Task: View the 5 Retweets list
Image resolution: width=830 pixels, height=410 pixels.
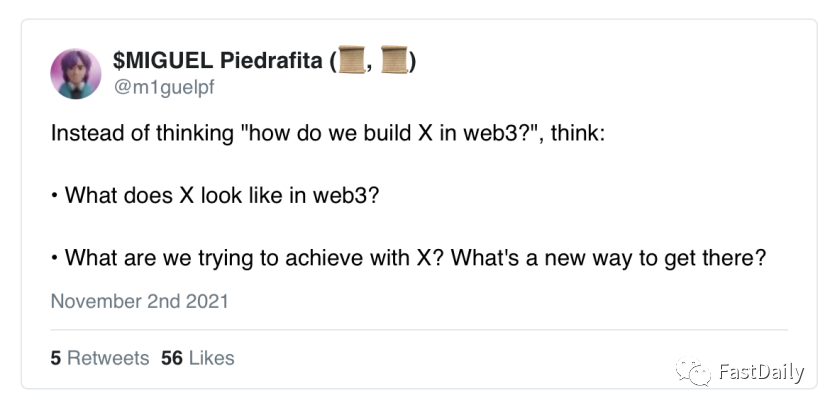Action: tap(100, 357)
